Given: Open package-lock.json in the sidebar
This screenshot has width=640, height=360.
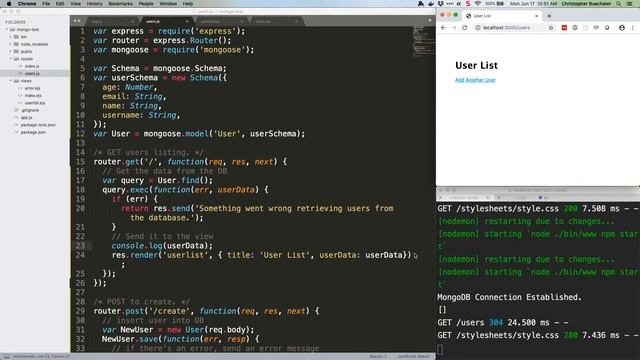Looking at the screenshot, I should (x=38, y=125).
